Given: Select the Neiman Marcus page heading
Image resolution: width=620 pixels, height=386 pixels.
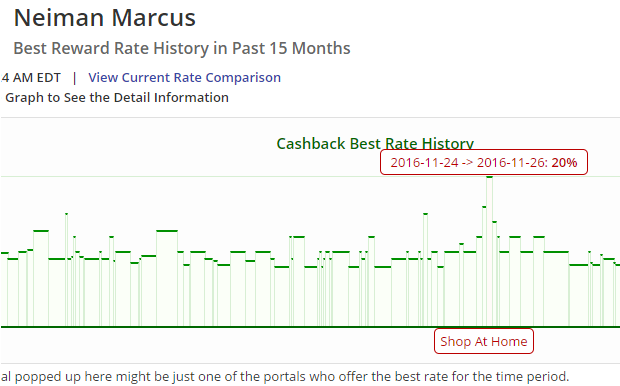Looking at the screenshot, I should [x=105, y=18].
